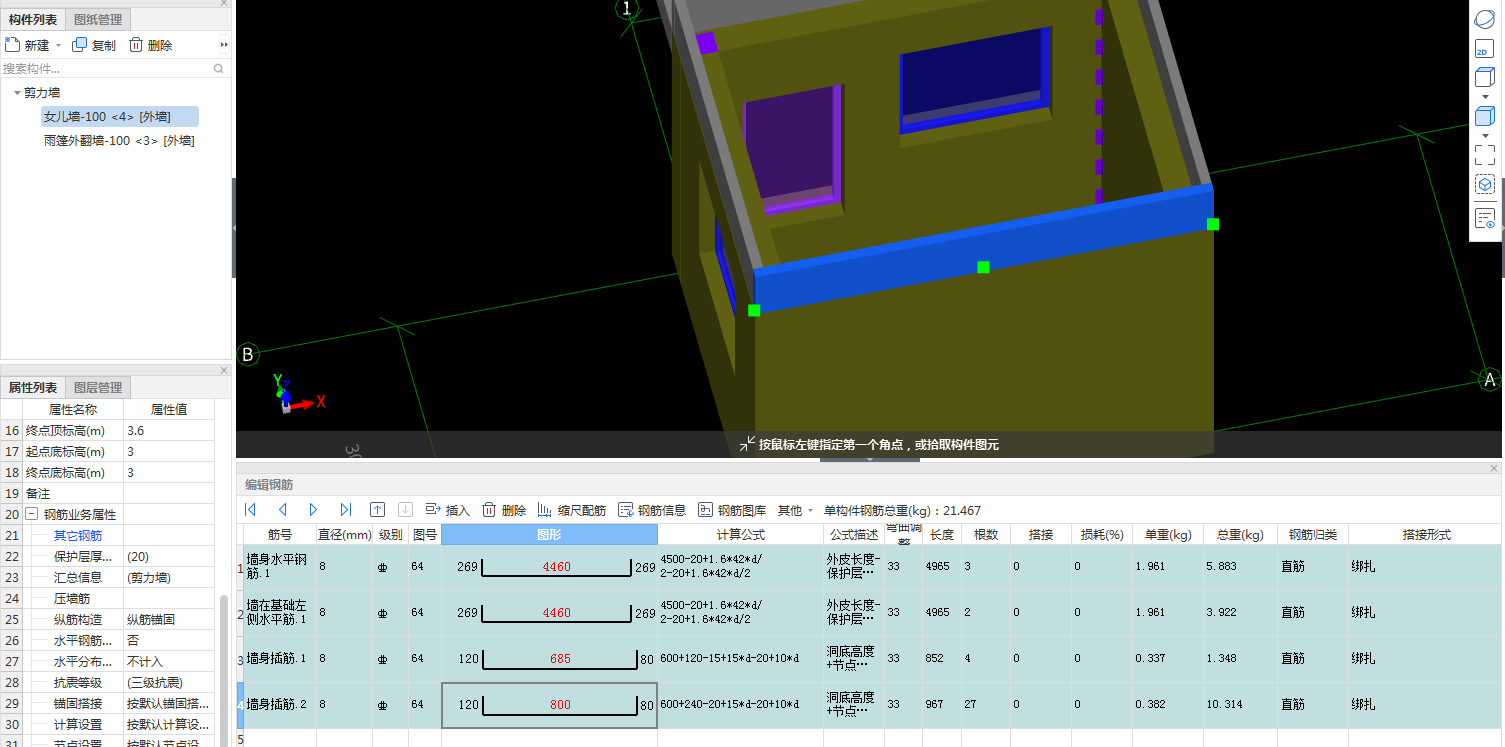Click the 其它钢筋 property link
Viewport: 1505px width, 747px height.
click(76, 535)
